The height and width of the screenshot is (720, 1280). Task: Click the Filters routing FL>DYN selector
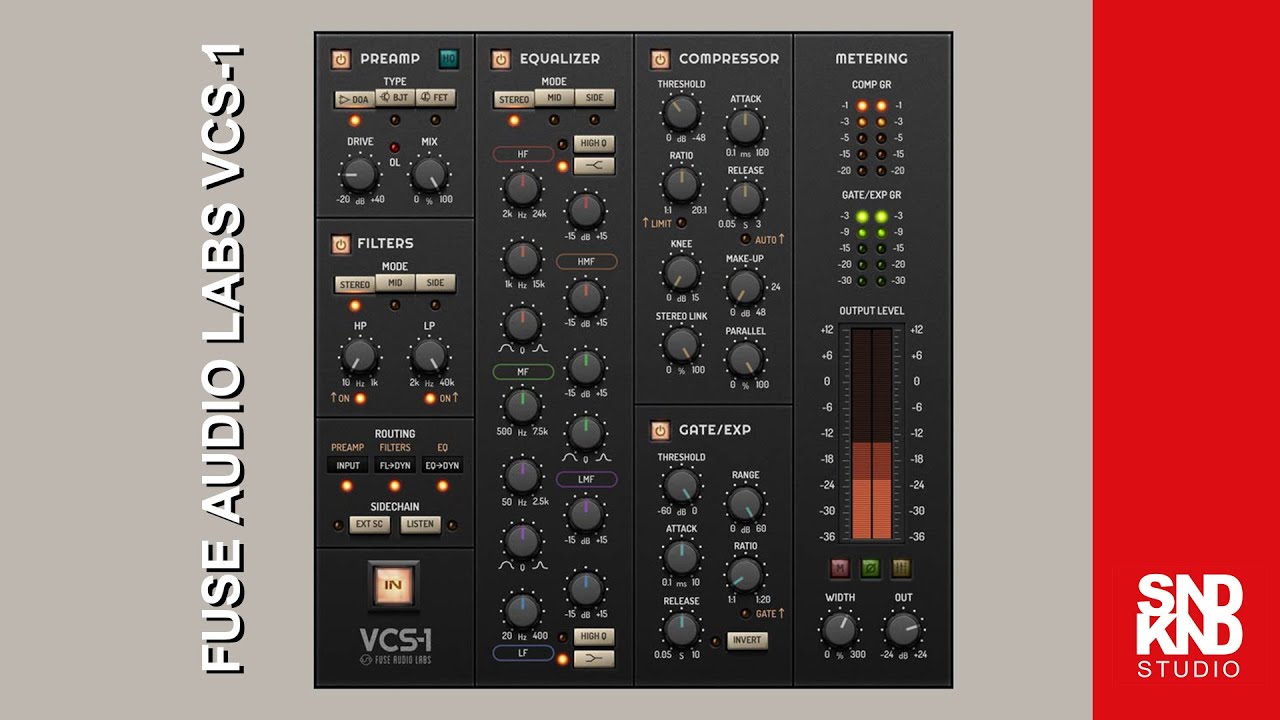(395, 465)
